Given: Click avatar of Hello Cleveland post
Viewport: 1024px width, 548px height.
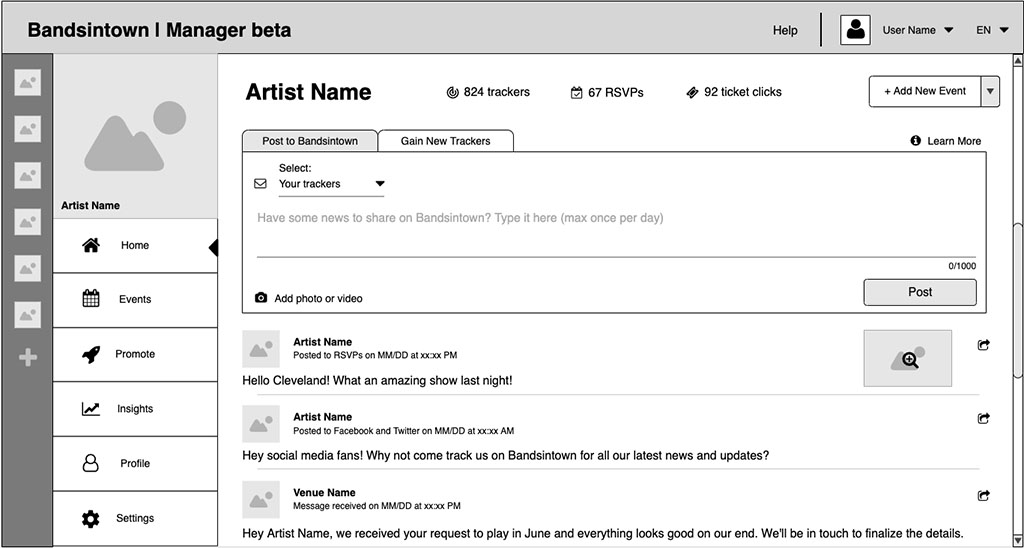Looking at the screenshot, I should pyautogui.click(x=261, y=349).
